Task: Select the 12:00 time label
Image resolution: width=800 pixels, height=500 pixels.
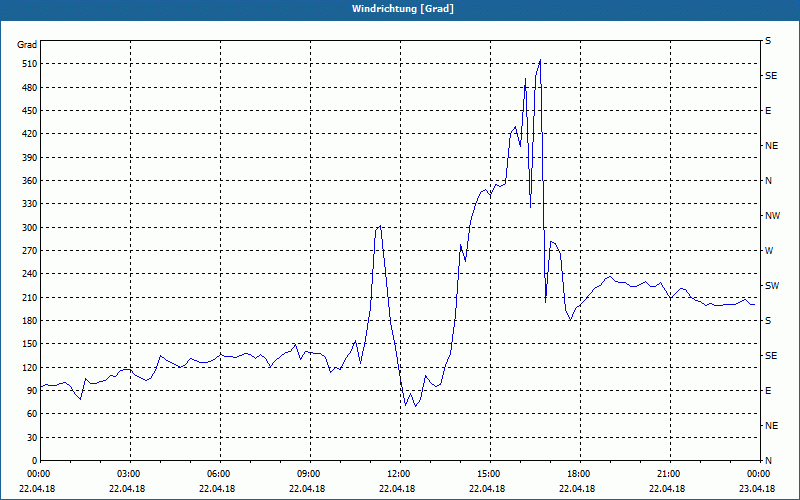Action: point(400,474)
